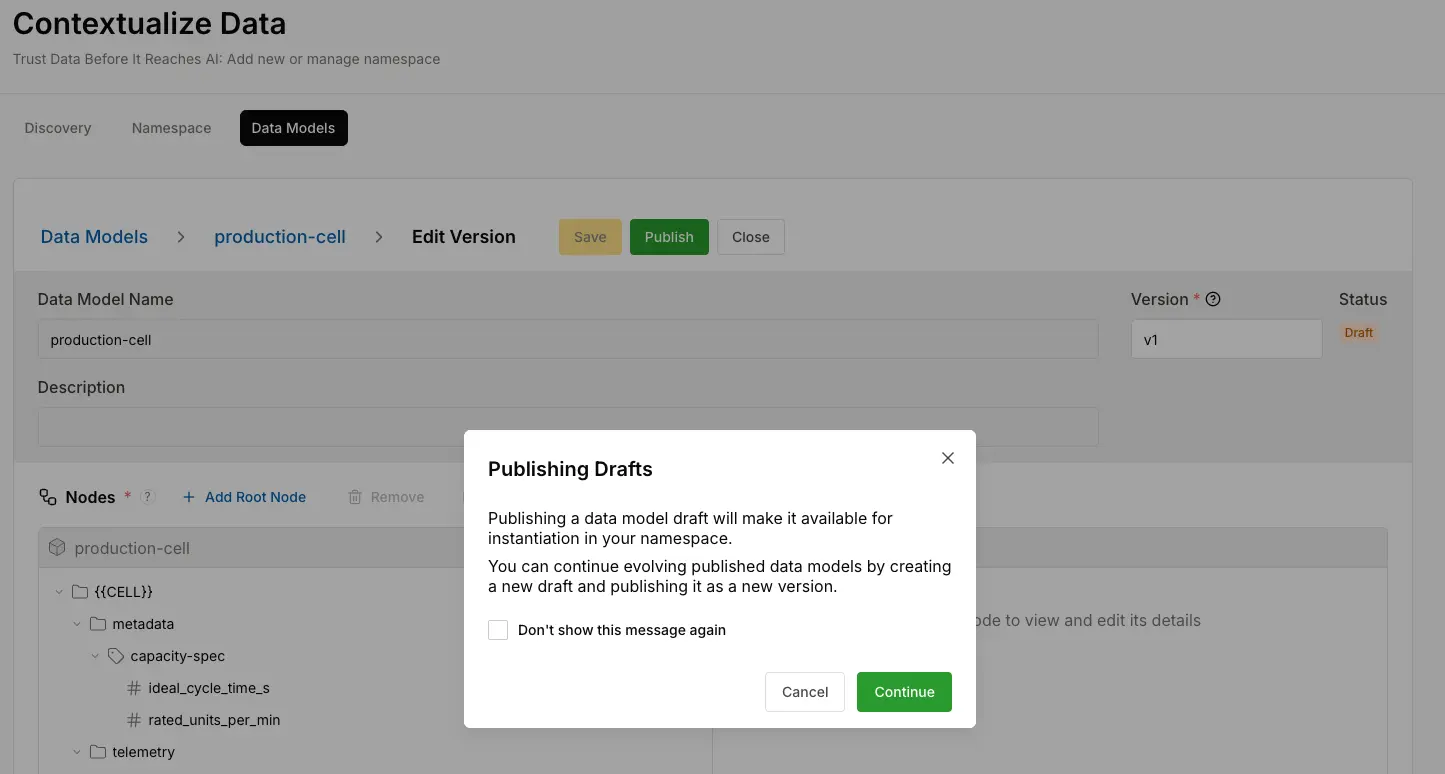Click the plus icon for Add Root Node
This screenshot has height=774, width=1445.
(189, 497)
